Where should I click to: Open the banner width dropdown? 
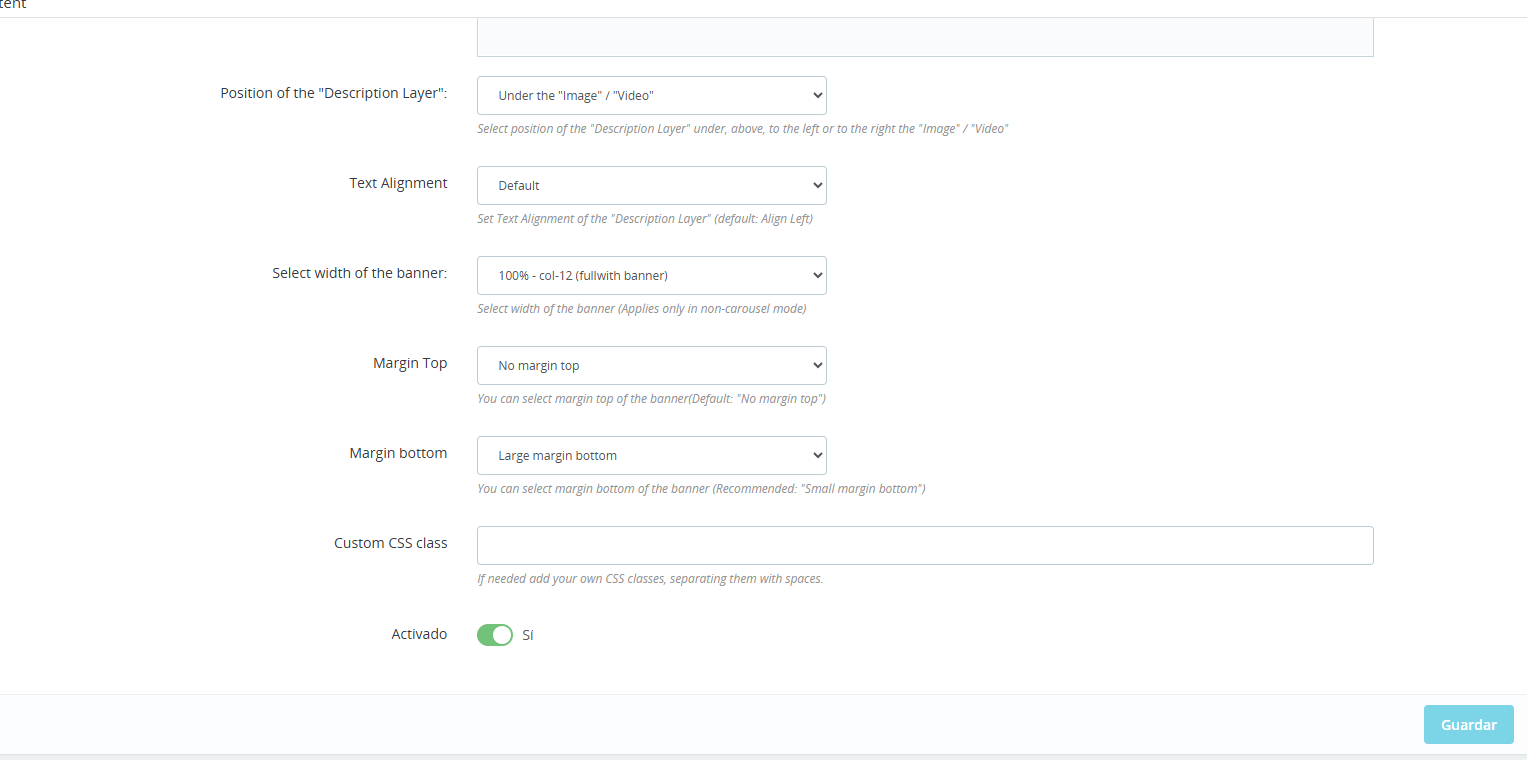point(651,276)
